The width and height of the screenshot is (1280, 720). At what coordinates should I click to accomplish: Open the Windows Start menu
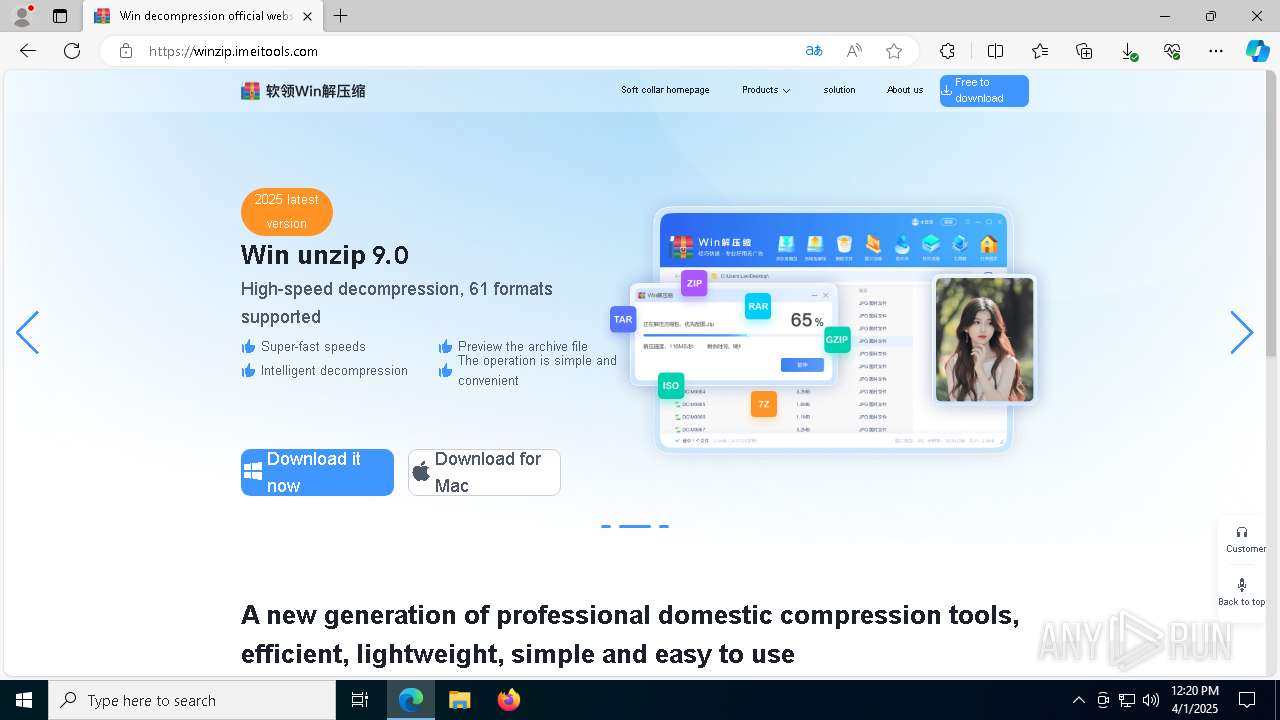[24, 700]
